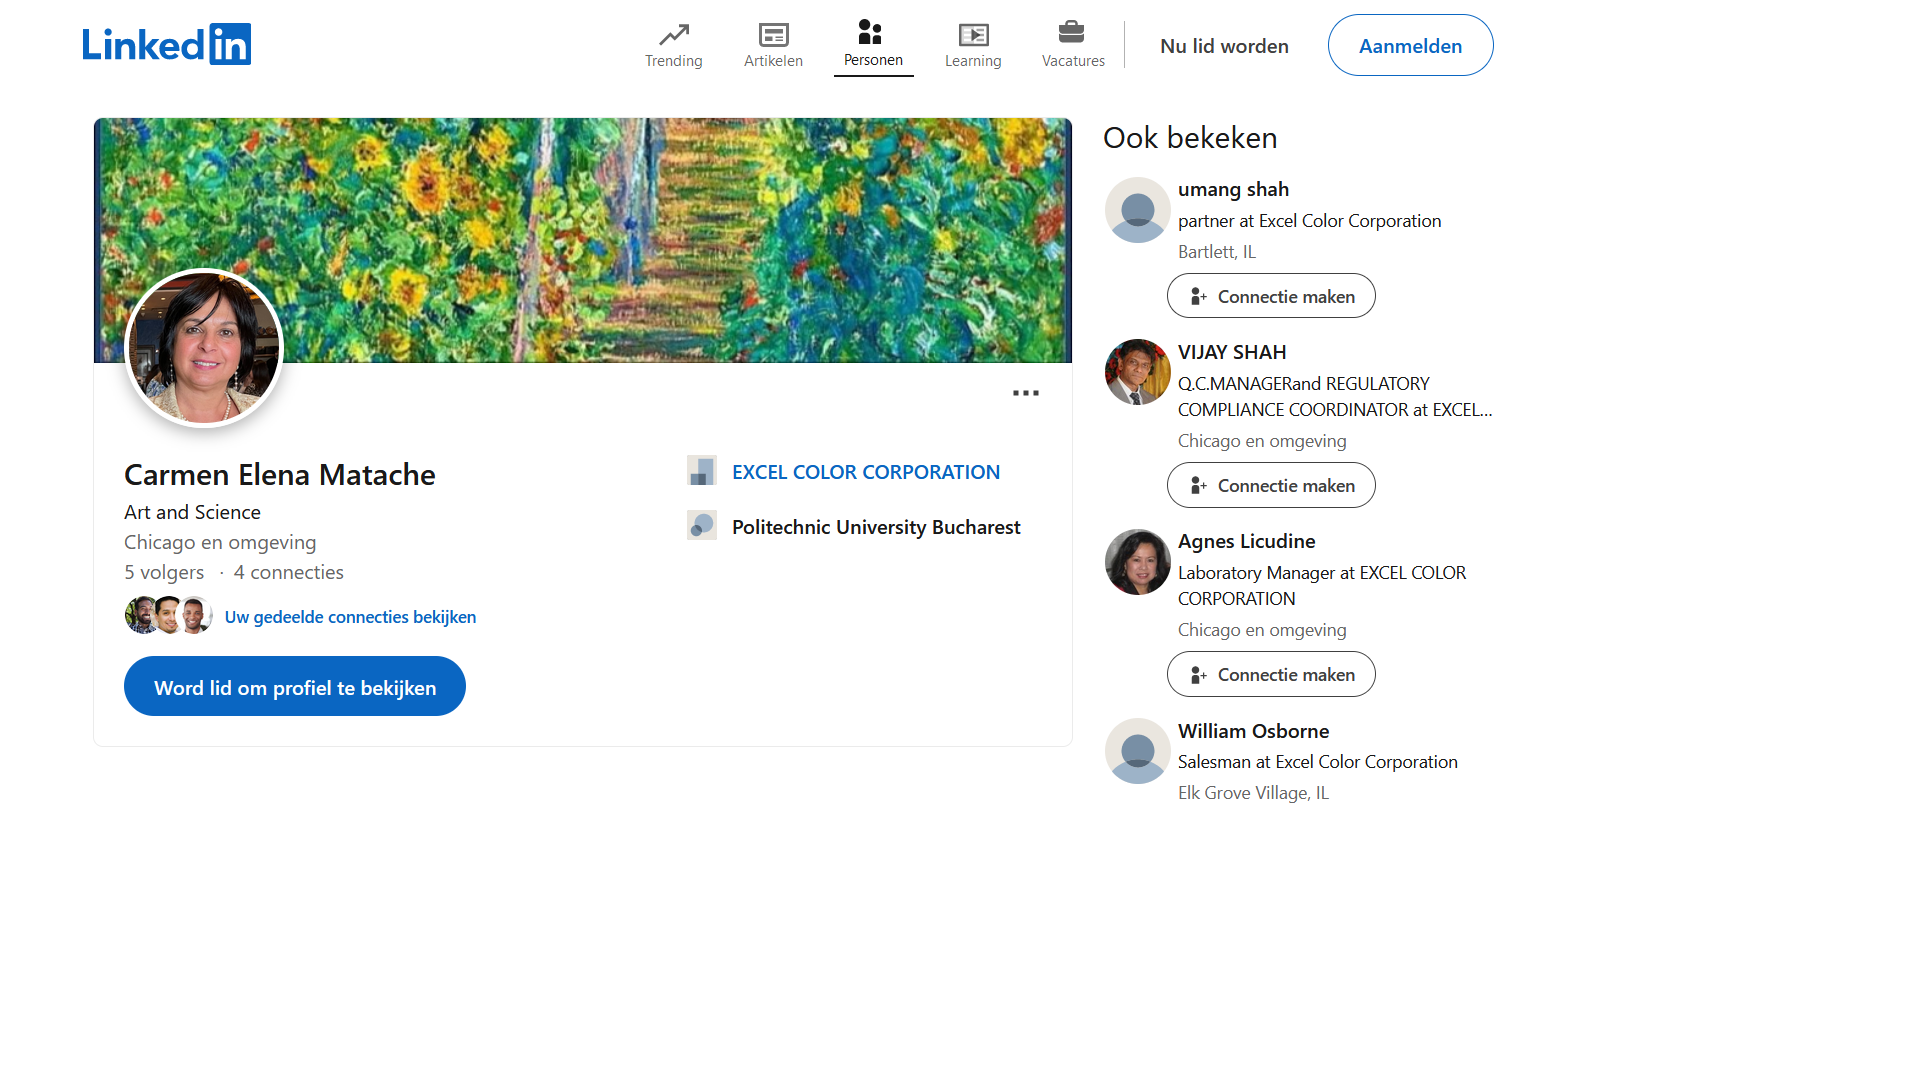
Task: Open the Agnes Licudine profile name
Action: 1246,541
